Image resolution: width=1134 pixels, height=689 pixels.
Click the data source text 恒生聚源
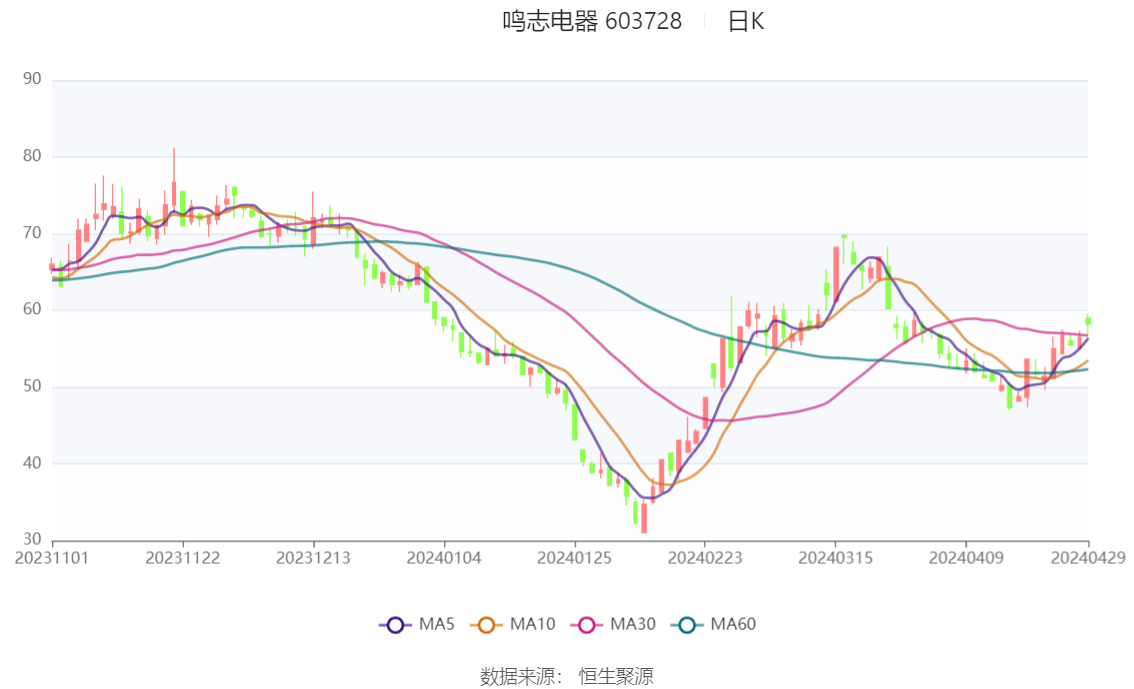(616, 677)
